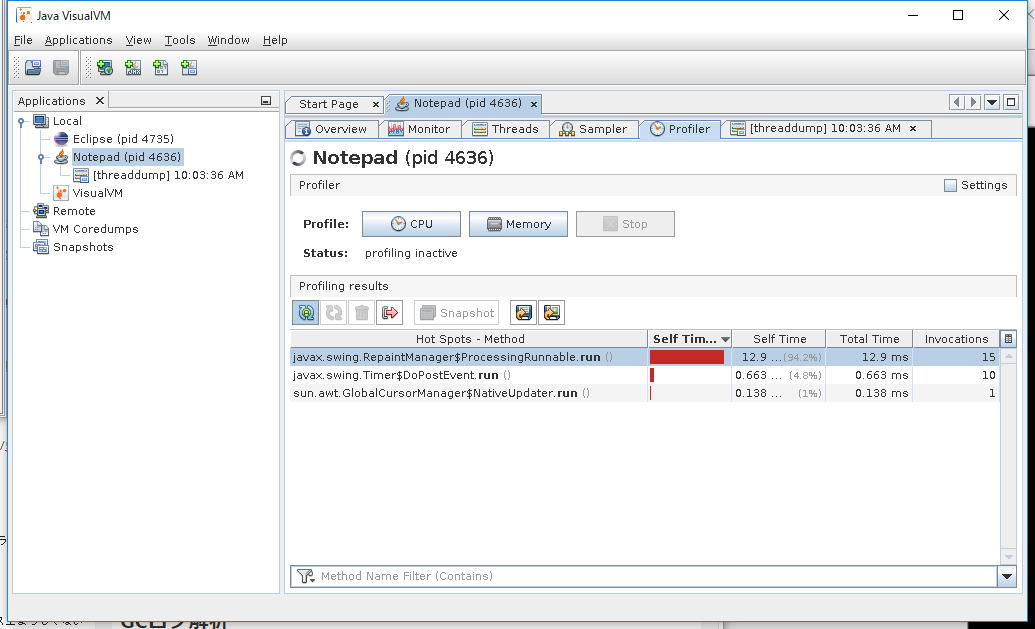Close the Start Page tab
Viewport: 1035px width, 629px height.
click(376, 104)
